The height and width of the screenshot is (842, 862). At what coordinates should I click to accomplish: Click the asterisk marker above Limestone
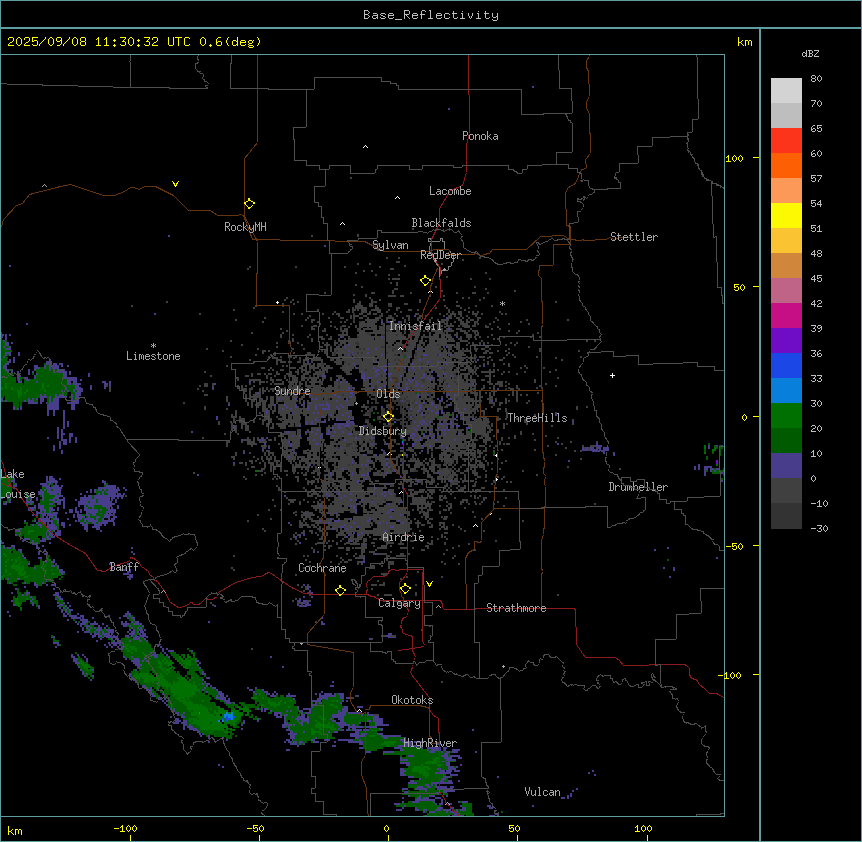153,346
